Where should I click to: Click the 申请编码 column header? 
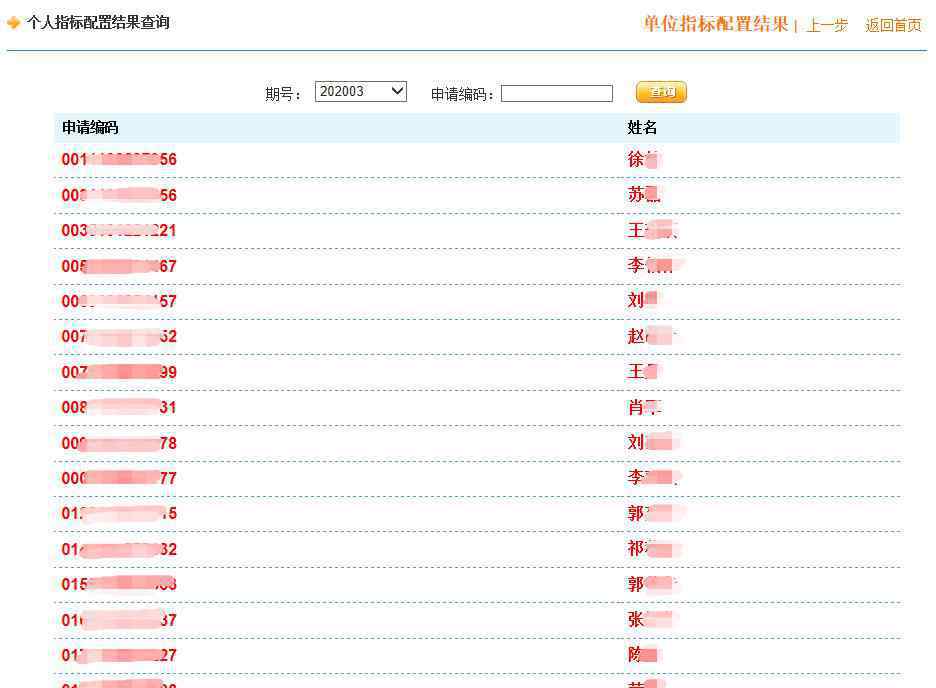pyautogui.click(x=90, y=128)
